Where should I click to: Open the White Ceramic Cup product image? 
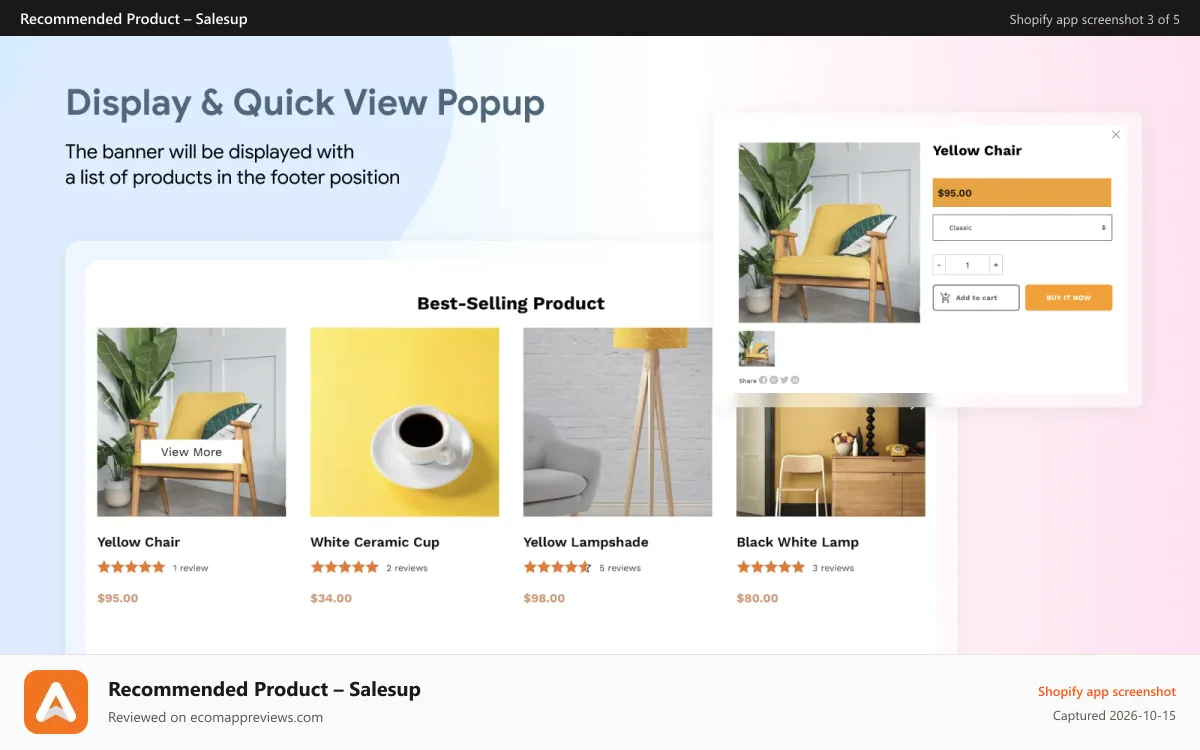point(405,422)
